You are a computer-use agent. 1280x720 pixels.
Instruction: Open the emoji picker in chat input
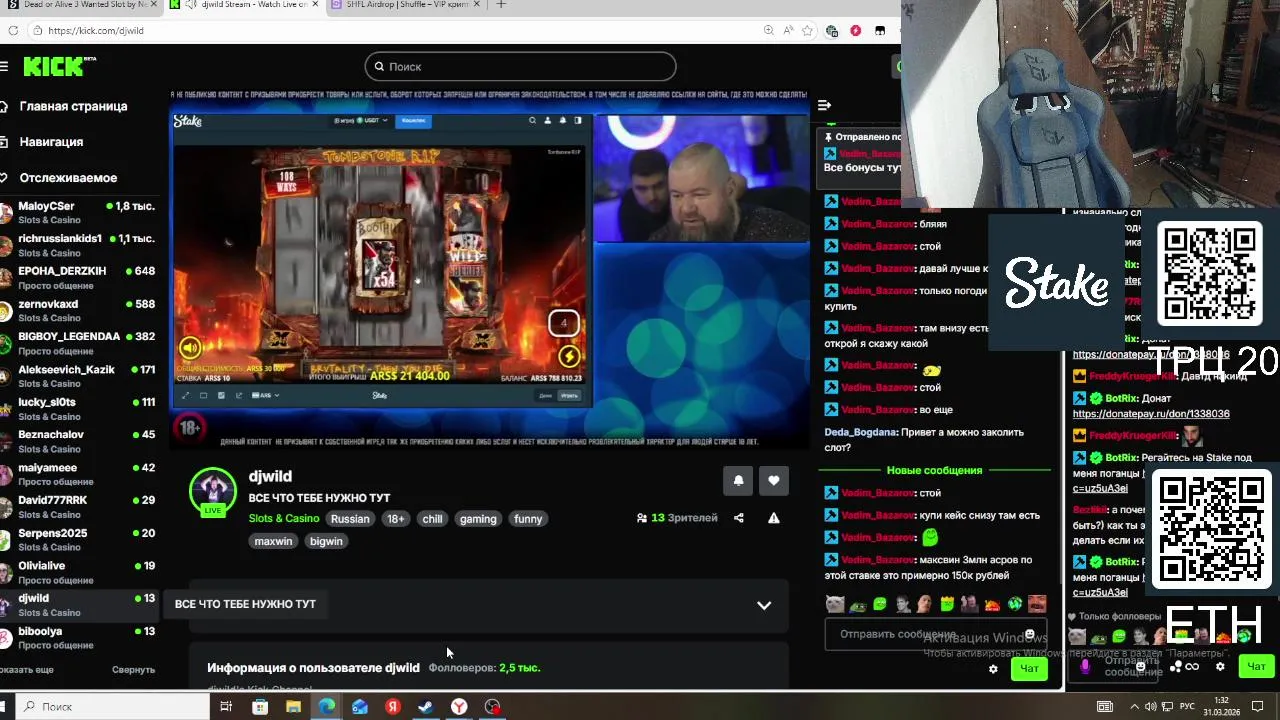tap(1029, 634)
